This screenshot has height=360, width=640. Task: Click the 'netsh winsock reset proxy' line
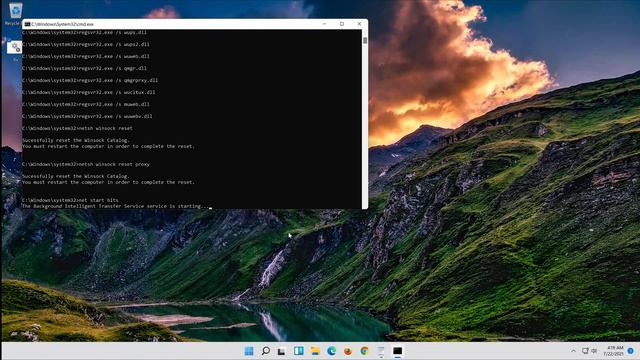coord(86,164)
